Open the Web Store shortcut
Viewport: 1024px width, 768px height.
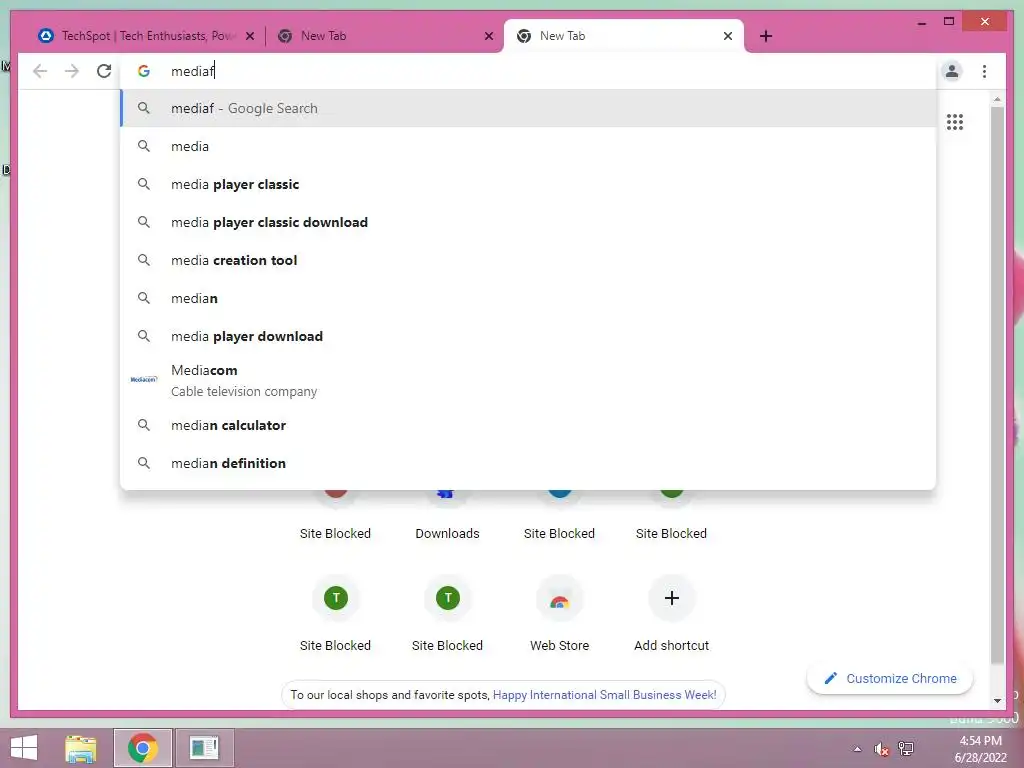(x=559, y=614)
